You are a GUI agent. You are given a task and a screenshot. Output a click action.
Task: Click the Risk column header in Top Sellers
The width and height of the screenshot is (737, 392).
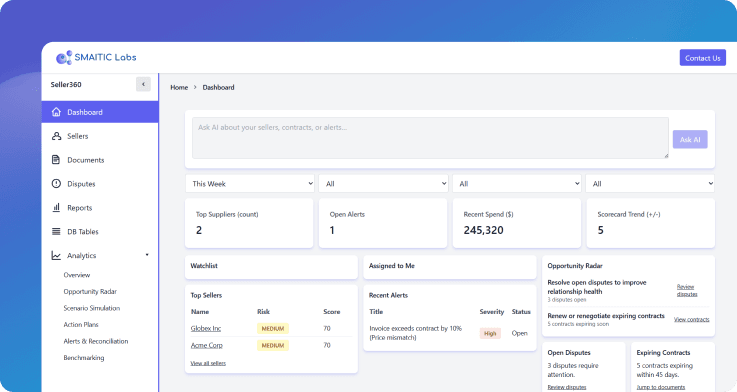(263, 312)
